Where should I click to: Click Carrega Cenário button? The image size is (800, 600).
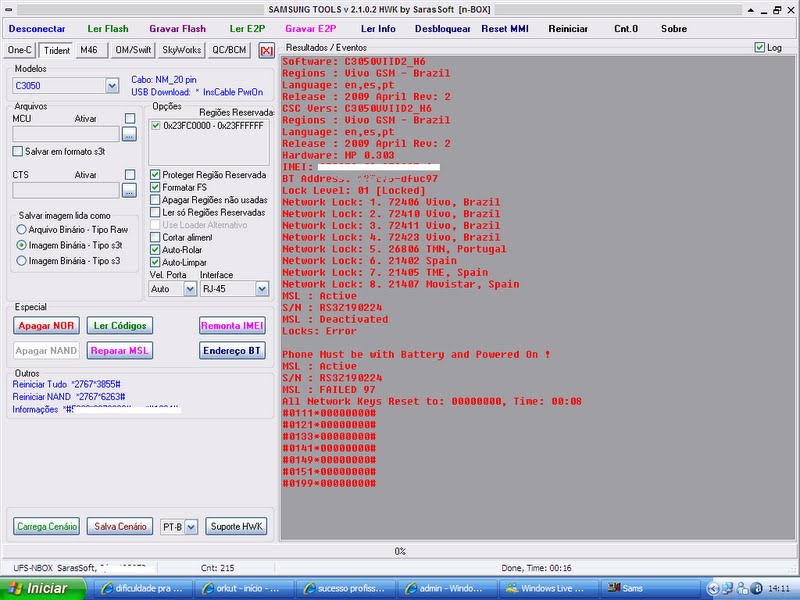46,527
